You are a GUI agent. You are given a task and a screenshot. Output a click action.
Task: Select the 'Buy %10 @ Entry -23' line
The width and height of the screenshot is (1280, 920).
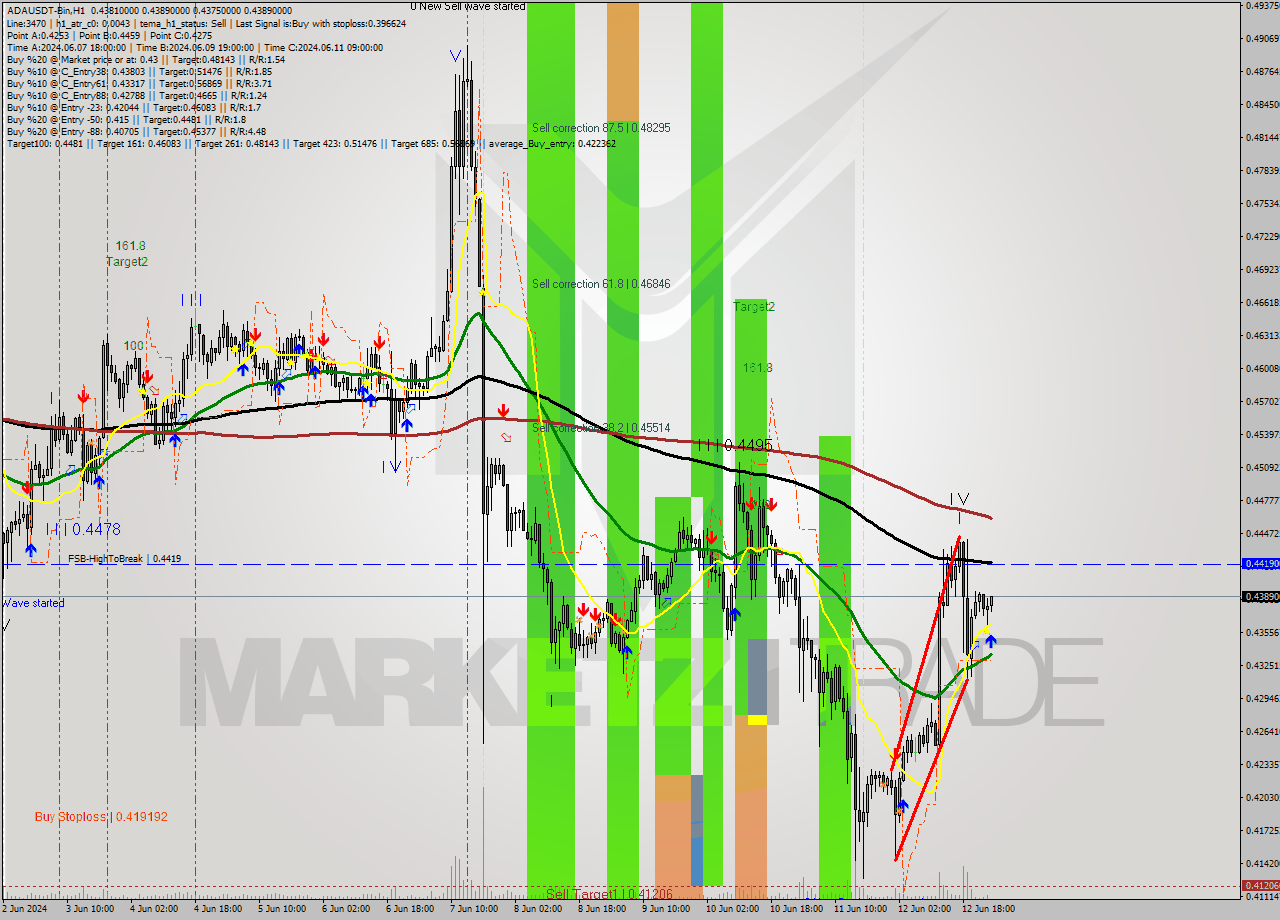pyautogui.click(x=134, y=107)
